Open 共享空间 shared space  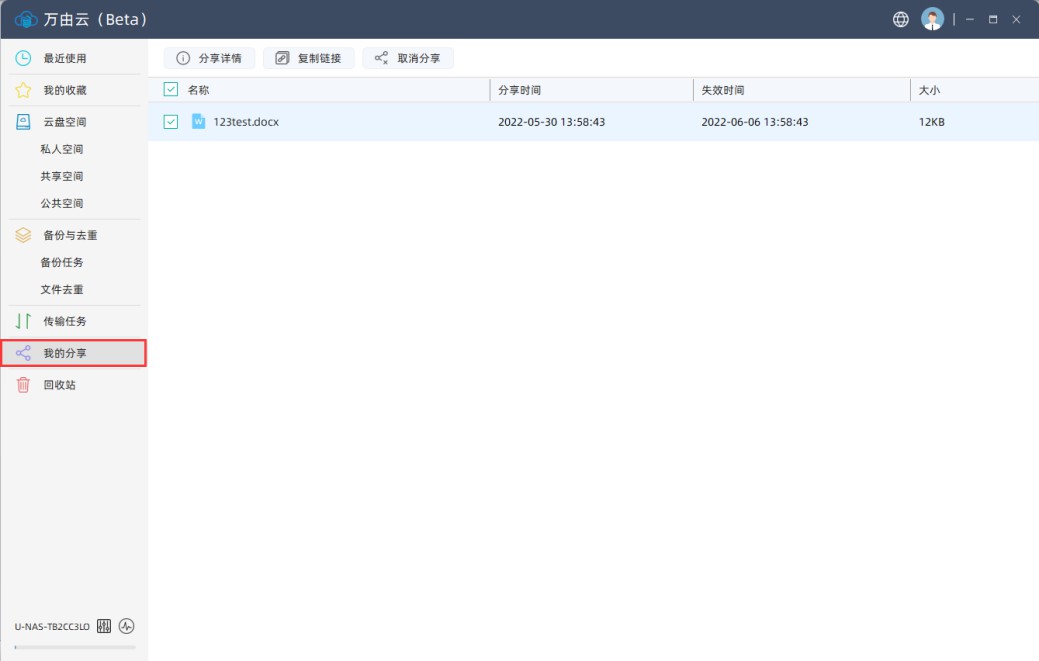point(62,175)
